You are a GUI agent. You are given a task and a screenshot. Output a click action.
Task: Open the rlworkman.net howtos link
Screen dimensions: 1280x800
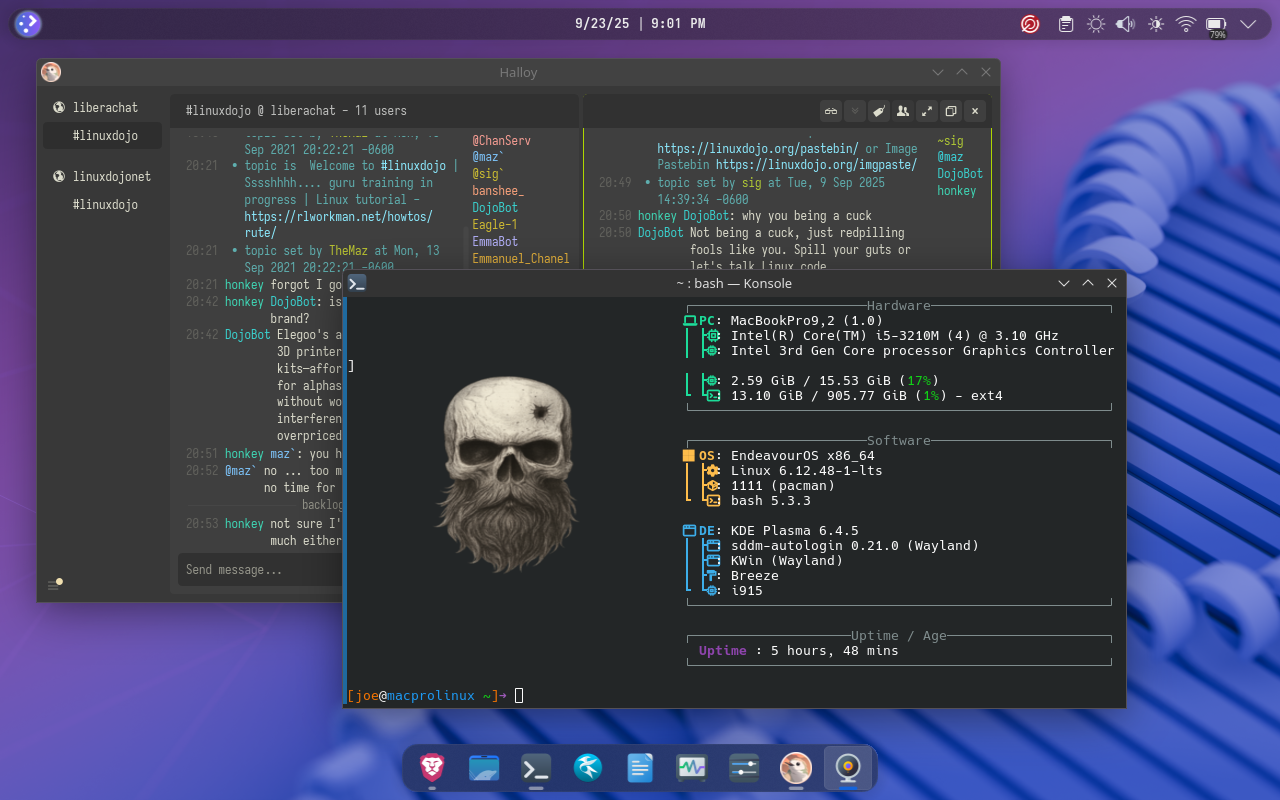coord(338,216)
